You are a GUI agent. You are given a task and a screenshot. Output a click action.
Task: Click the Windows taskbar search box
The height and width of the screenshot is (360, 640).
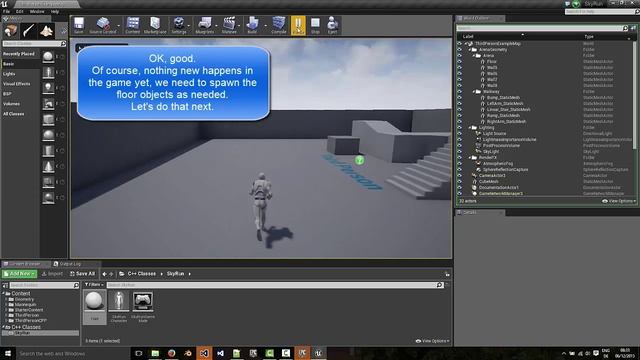pos(73,353)
